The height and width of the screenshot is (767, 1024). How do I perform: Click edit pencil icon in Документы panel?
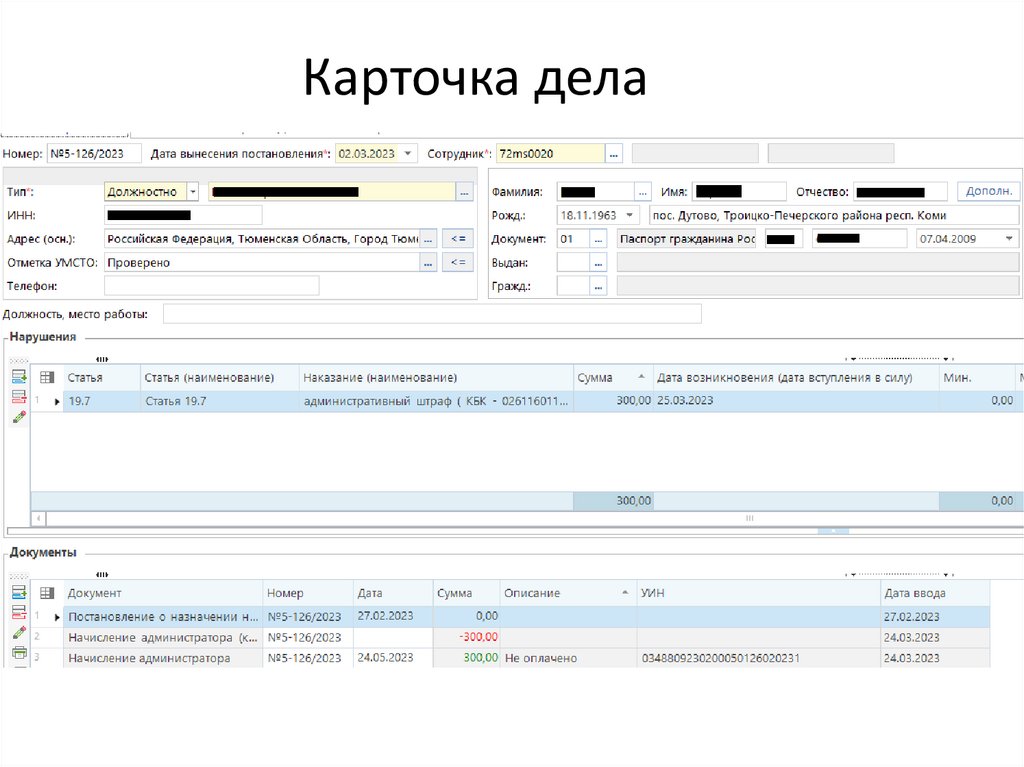[x=18, y=633]
